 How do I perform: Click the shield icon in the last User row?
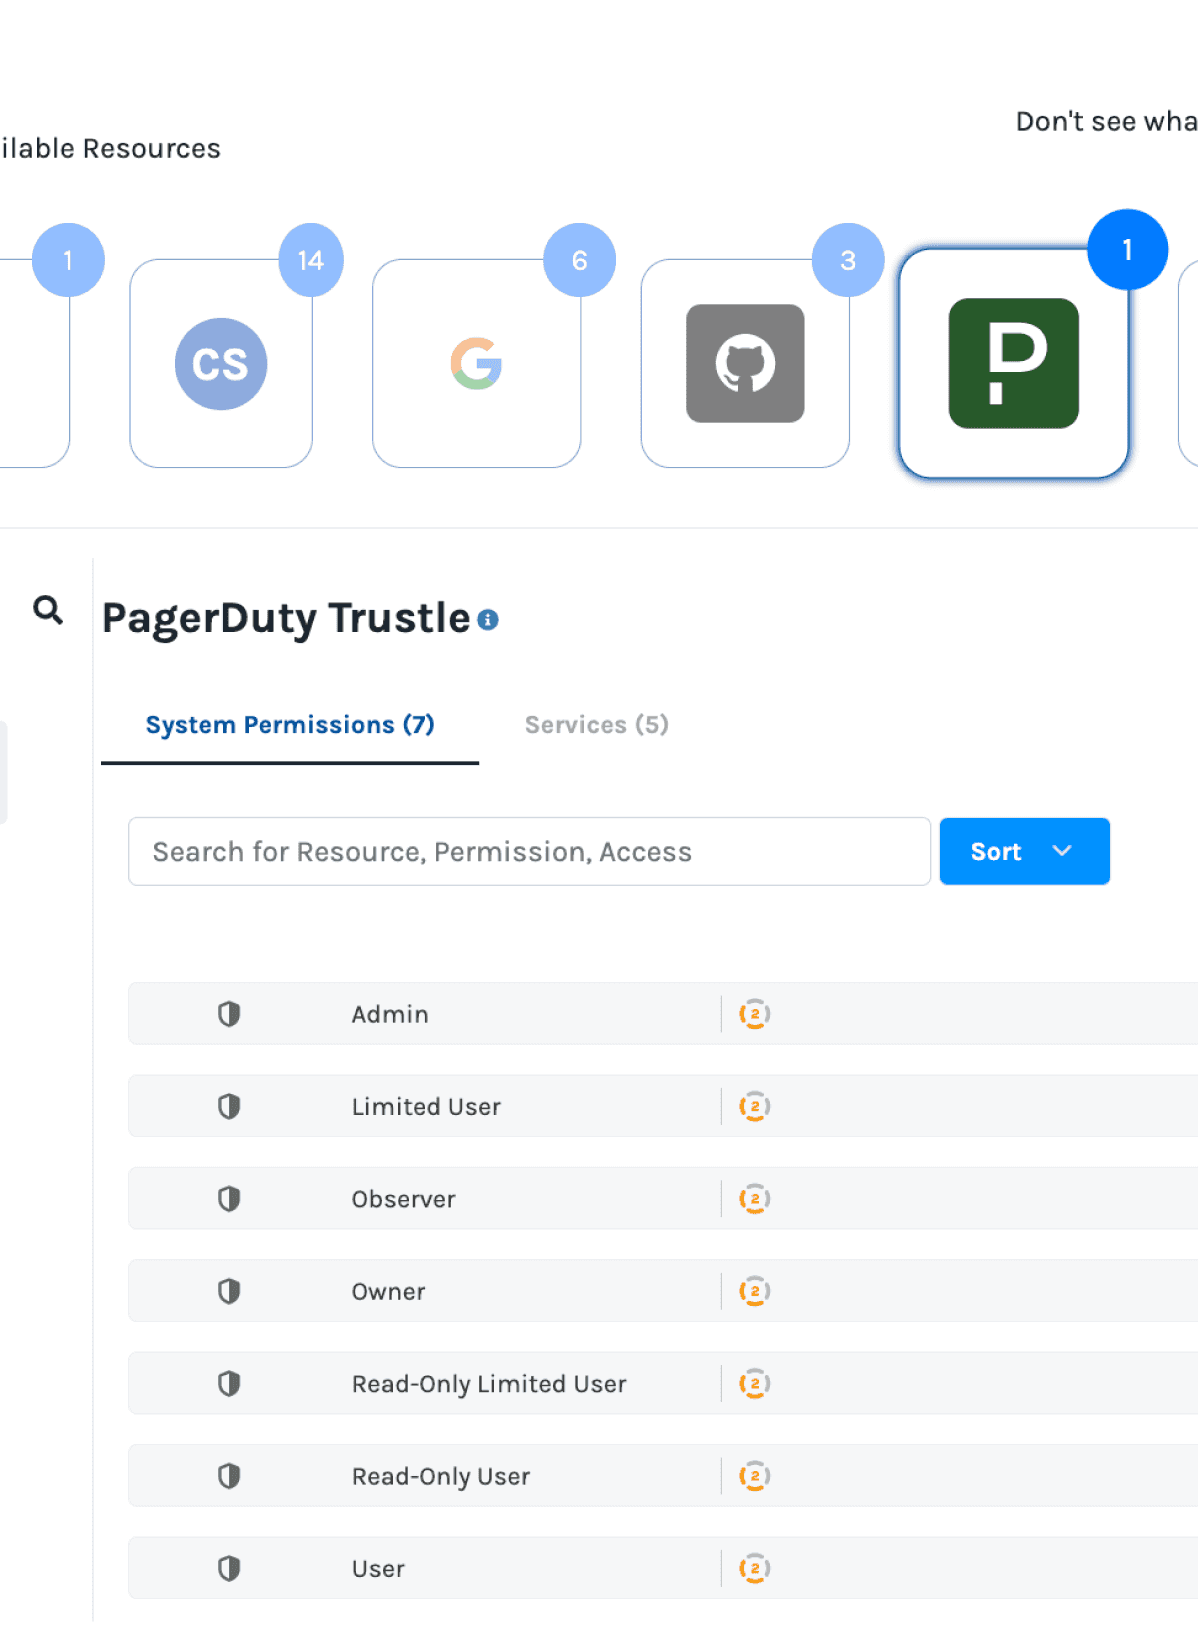(x=229, y=1568)
